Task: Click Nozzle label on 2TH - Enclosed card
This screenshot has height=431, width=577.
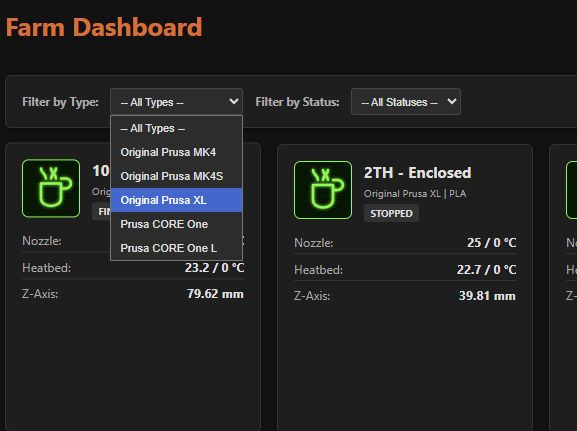Action: (x=314, y=243)
